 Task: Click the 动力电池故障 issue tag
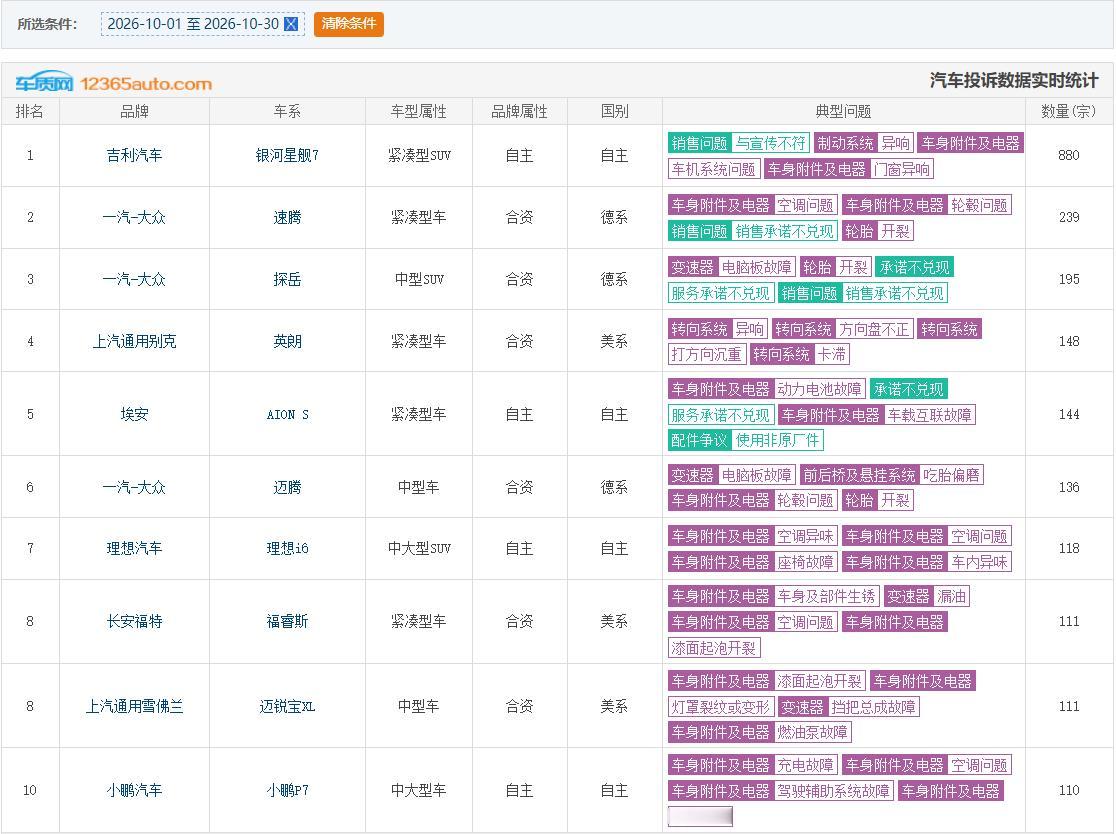click(819, 389)
